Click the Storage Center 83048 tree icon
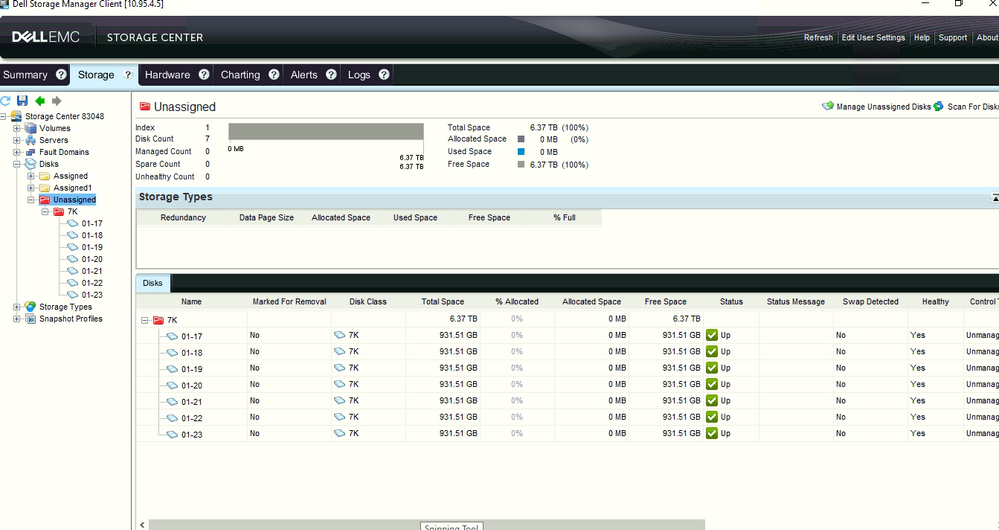The height and width of the screenshot is (530, 999). 17,116
